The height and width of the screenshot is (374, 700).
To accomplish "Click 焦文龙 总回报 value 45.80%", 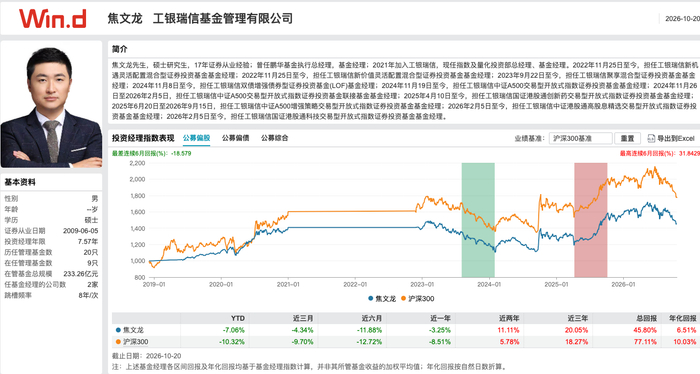I will pyautogui.click(x=646, y=330).
